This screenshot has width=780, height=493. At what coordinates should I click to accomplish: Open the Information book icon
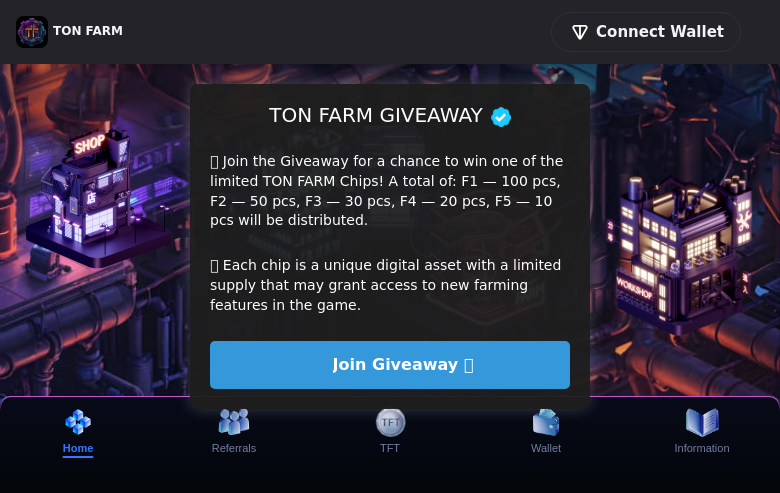(702, 422)
